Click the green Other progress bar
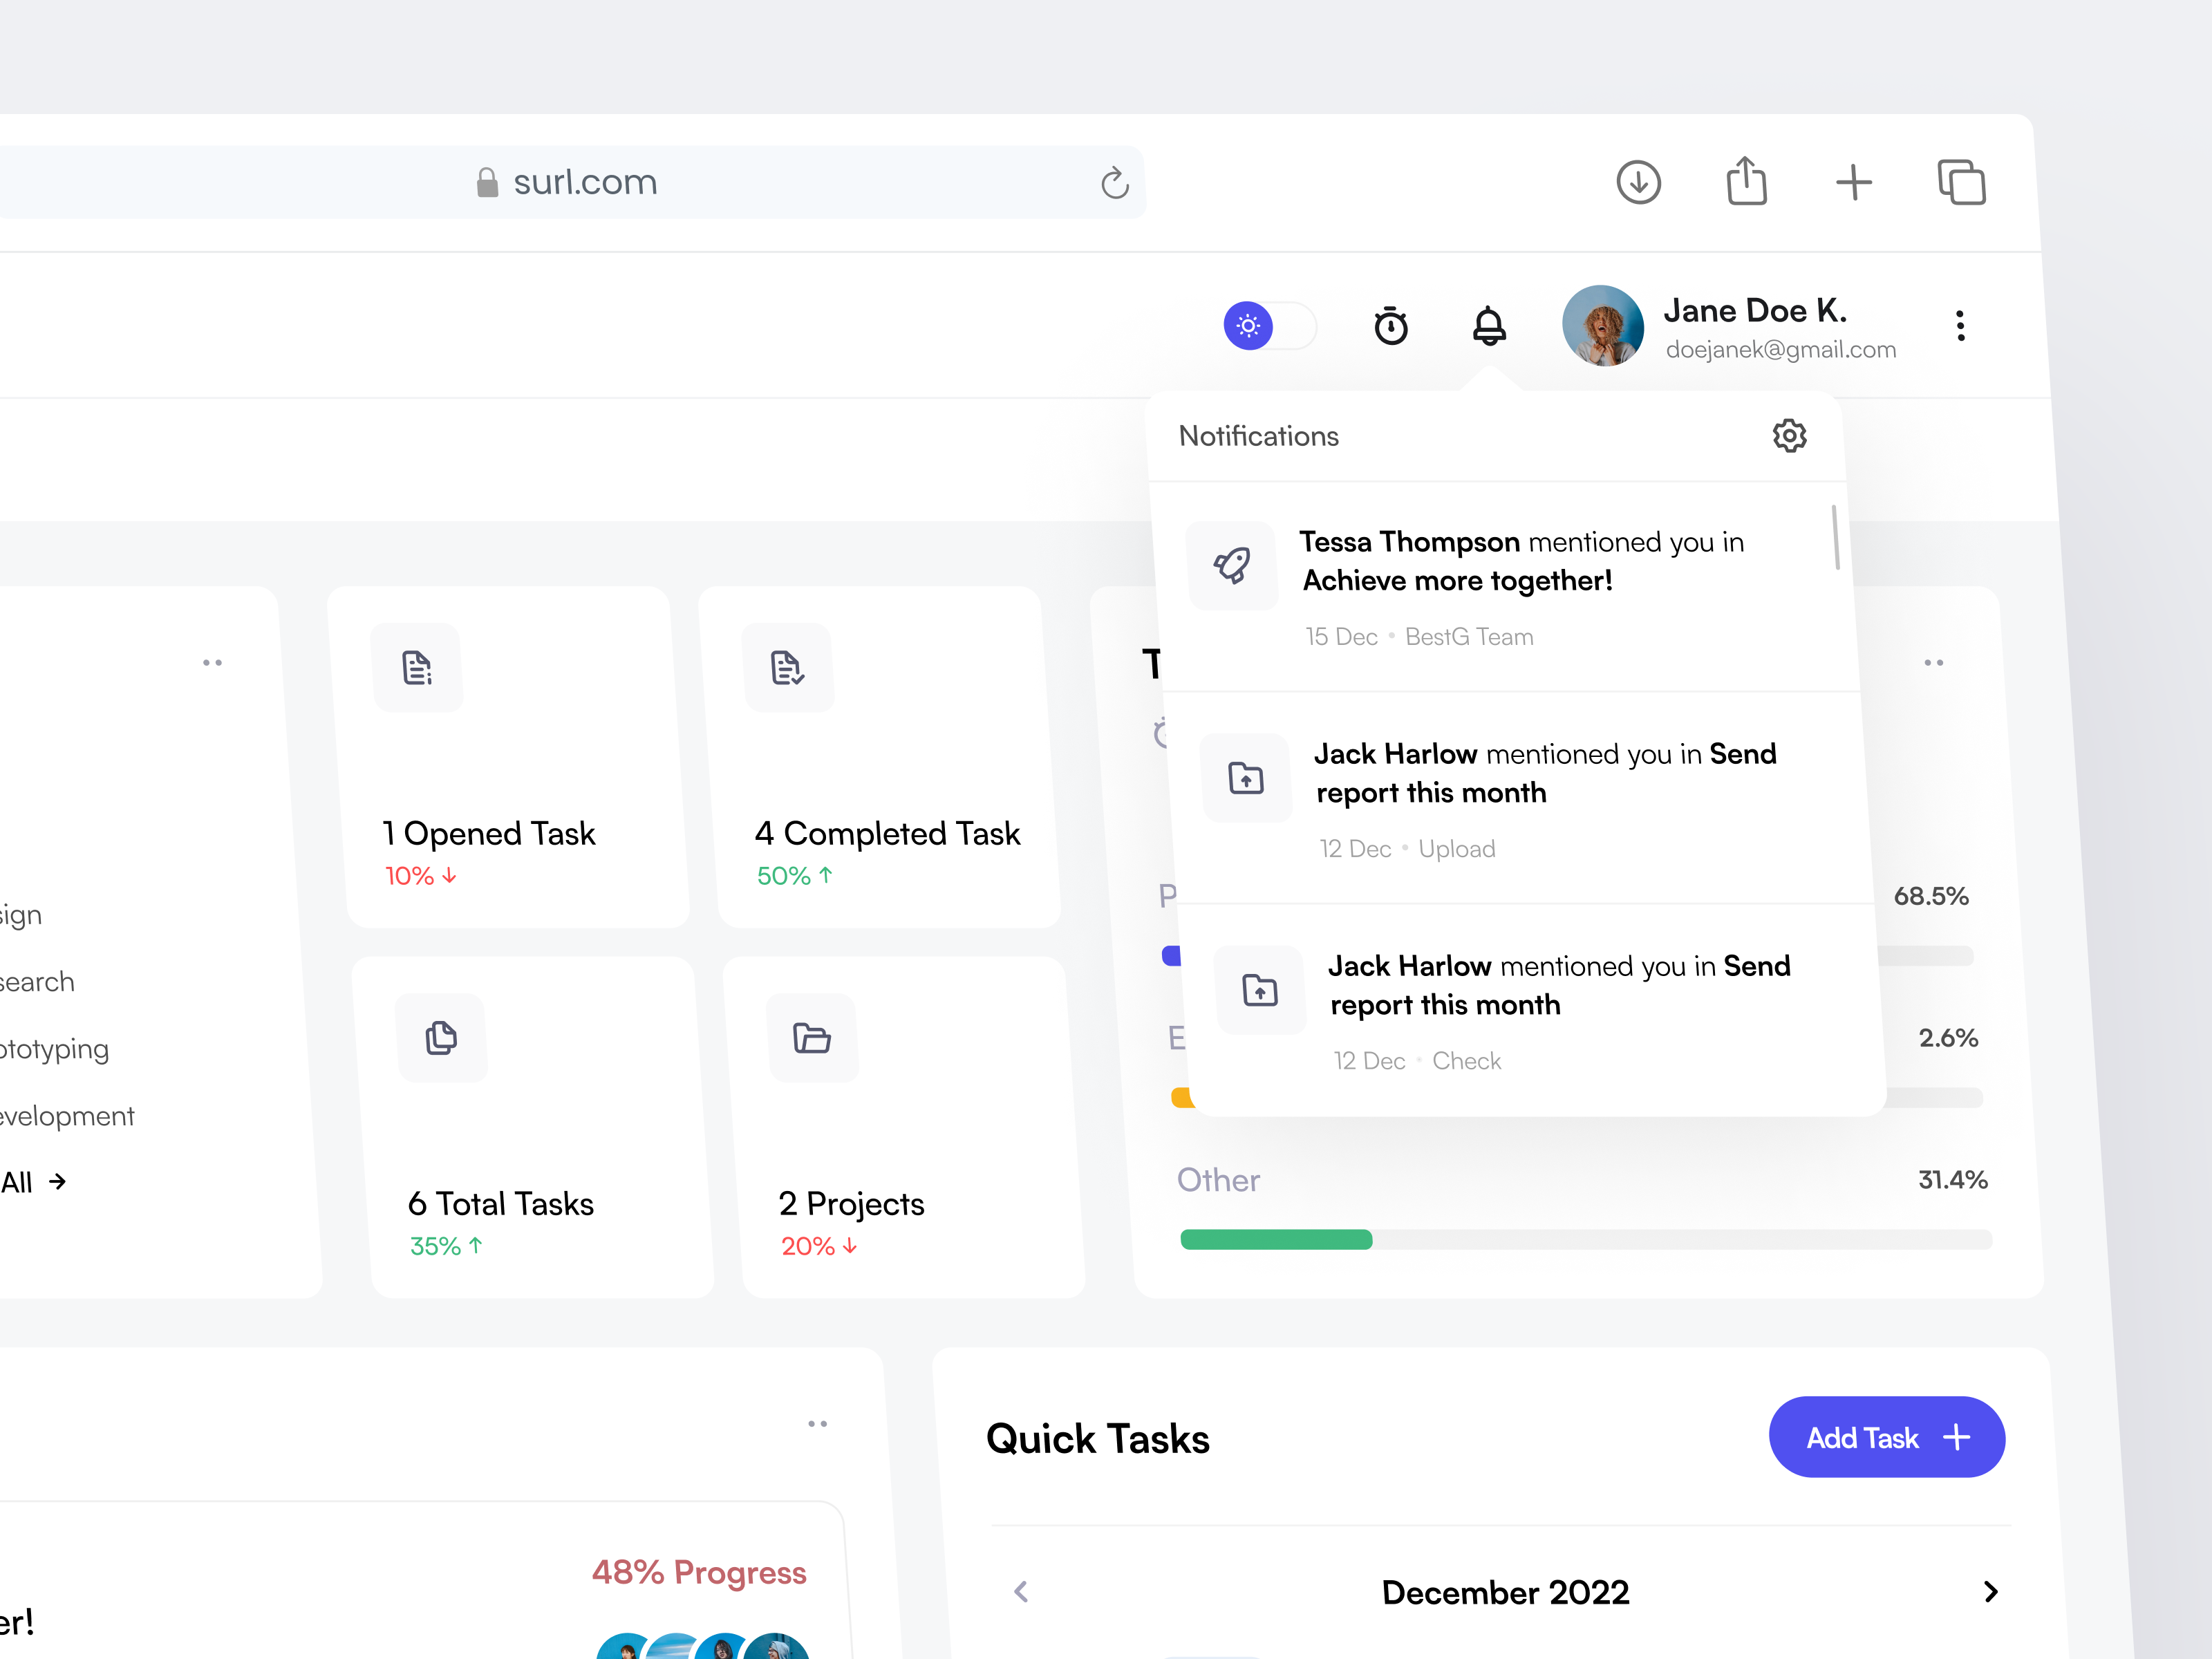This screenshot has width=2212, height=1659. [x=1276, y=1240]
